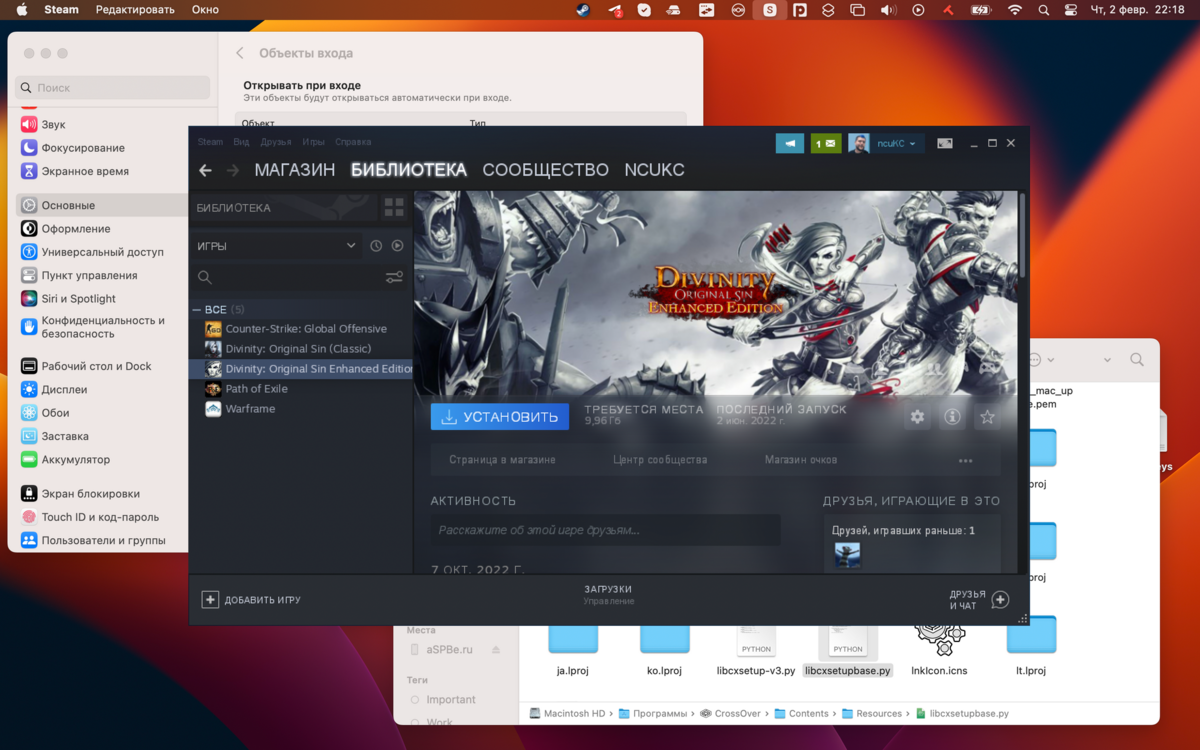Click the ncuKC profile avatar
This screenshot has width=1200, height=750.
[859, 144]
